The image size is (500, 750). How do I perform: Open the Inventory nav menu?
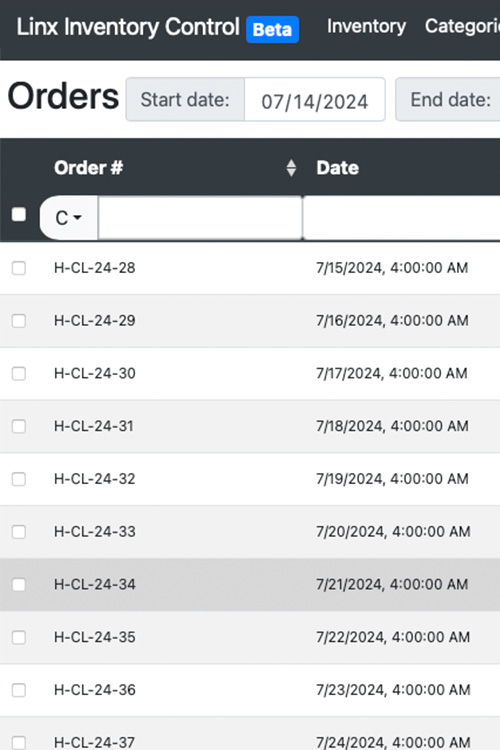pos(366,26)
